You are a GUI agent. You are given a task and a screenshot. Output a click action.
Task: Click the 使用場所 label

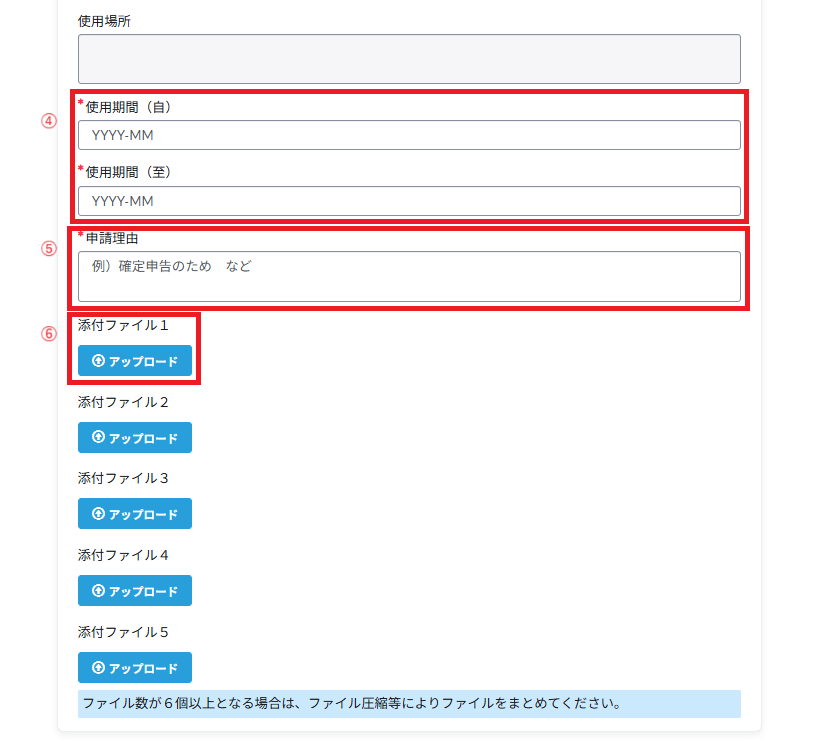[104, 21]
